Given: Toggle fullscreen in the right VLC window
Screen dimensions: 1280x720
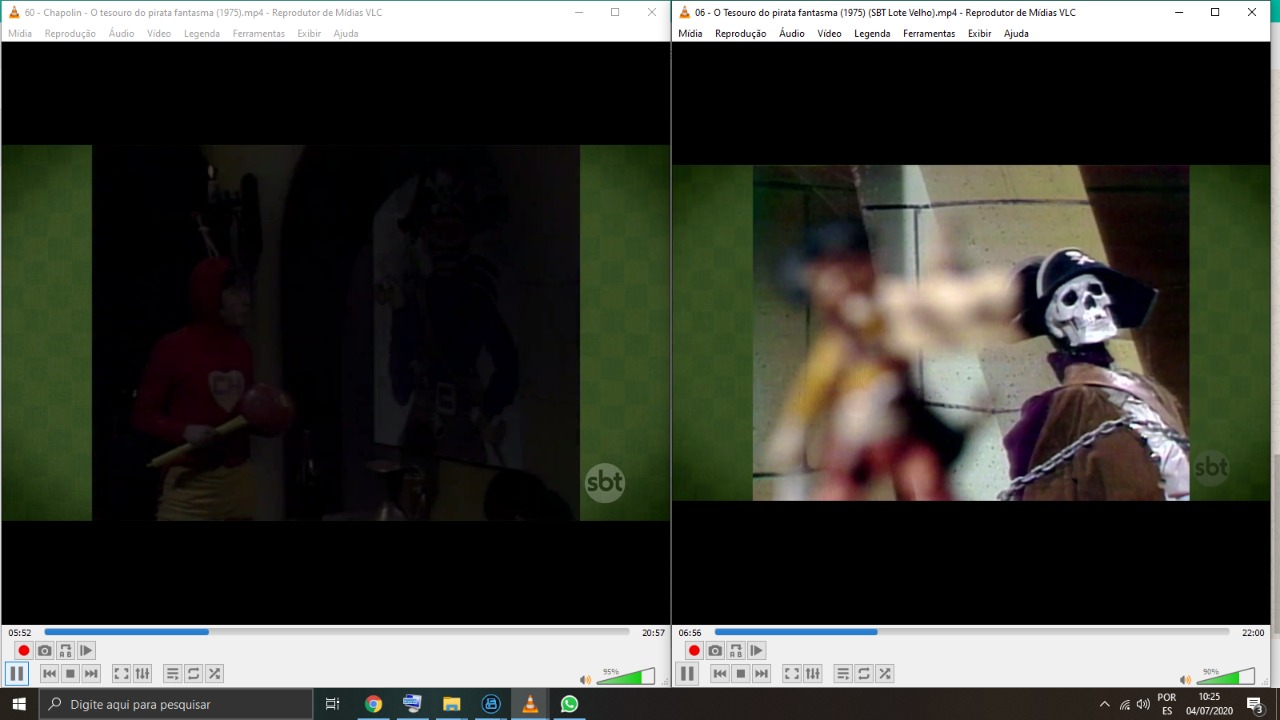Looking at the screenshot, I should 791,674.
